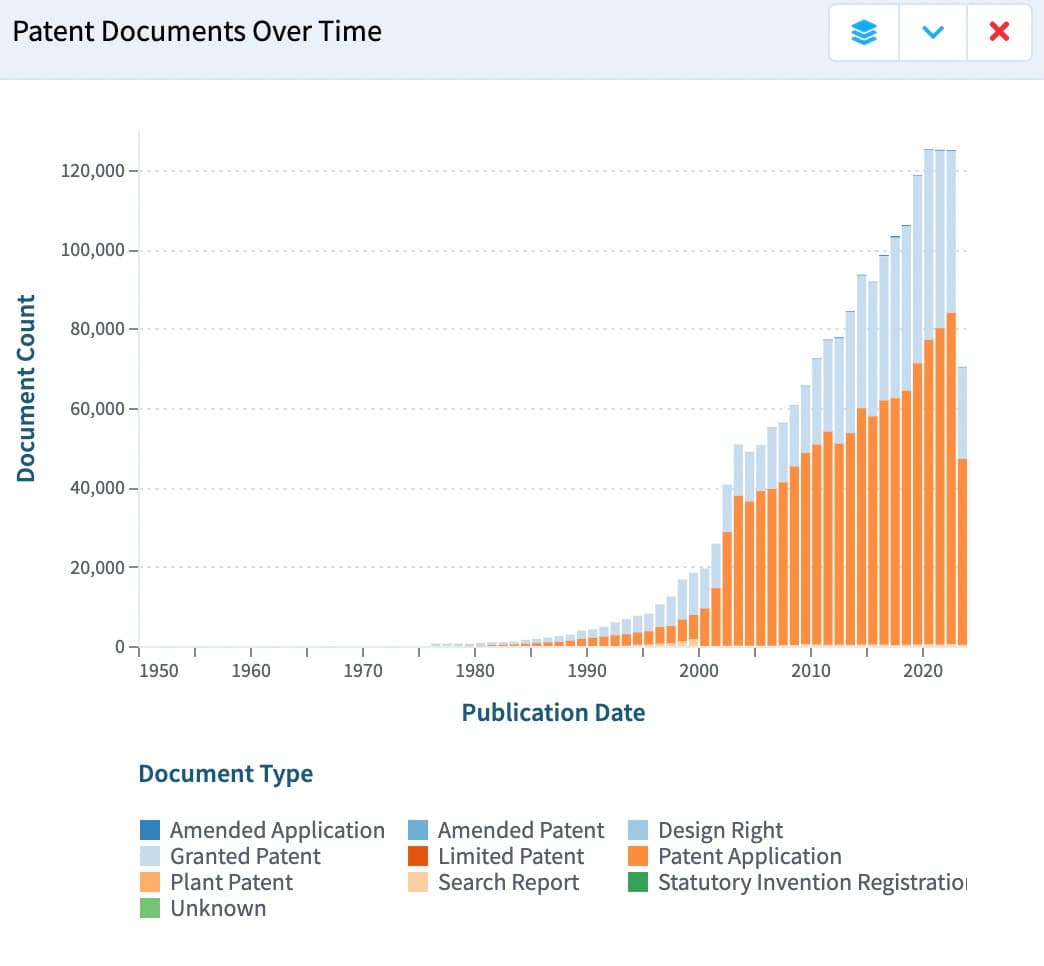The height and width of the screenshot is (966, 1044).
Task: Toggle the Amended Application legend swatch
Action: (150, 830)
